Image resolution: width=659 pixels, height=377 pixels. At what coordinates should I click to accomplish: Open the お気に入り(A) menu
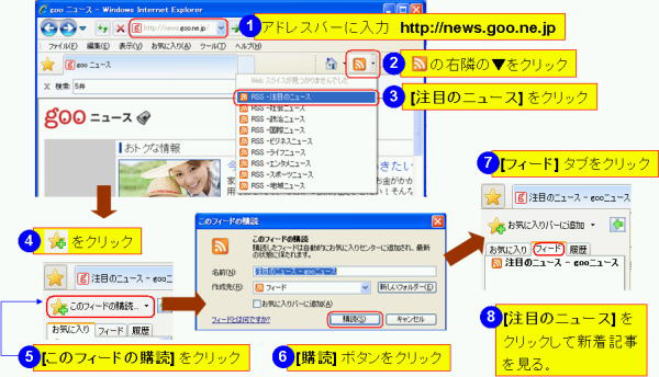point(171,46)
